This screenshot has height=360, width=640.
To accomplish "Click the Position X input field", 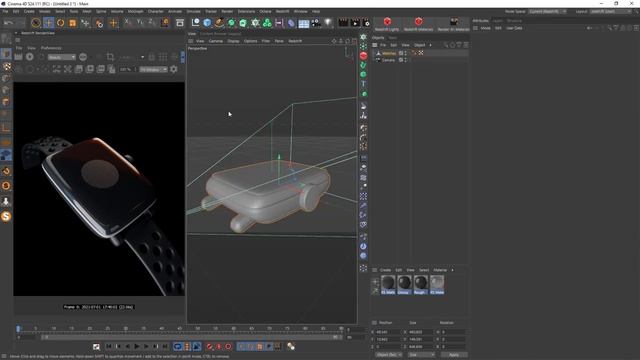I will [x=388, y=332].
